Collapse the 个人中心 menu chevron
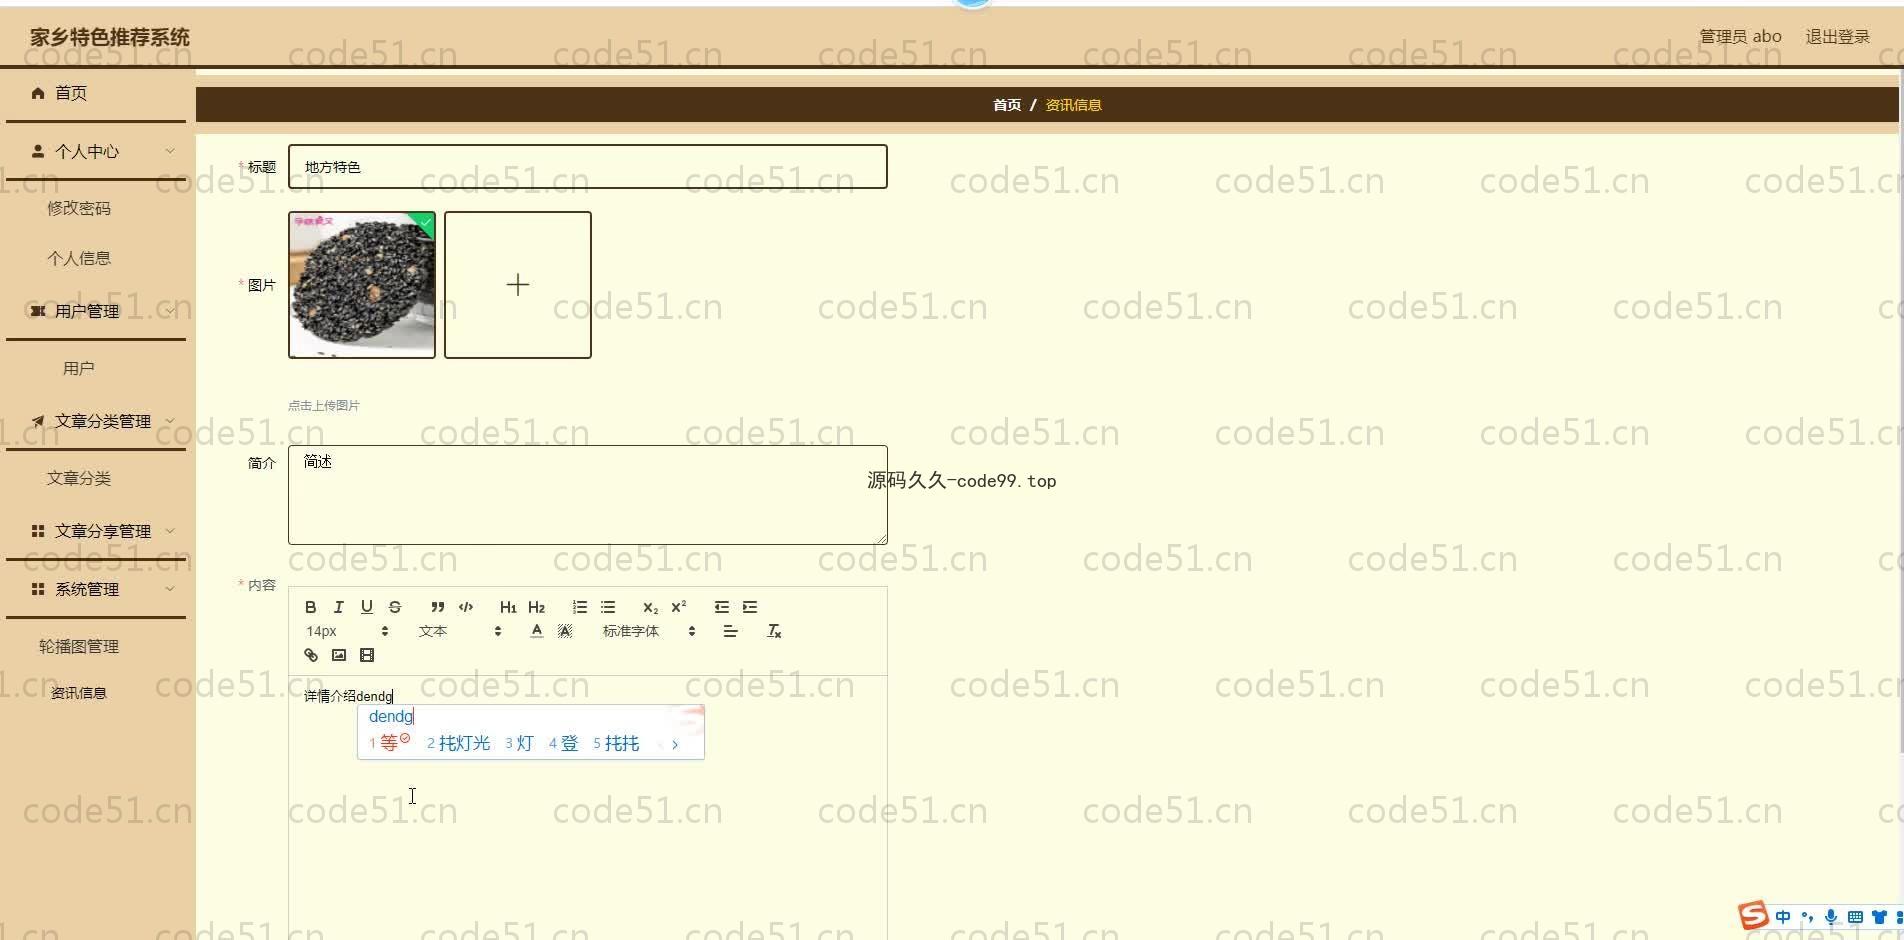The image size is (1904, 940). pyautogui.click(x=170, y=151)
